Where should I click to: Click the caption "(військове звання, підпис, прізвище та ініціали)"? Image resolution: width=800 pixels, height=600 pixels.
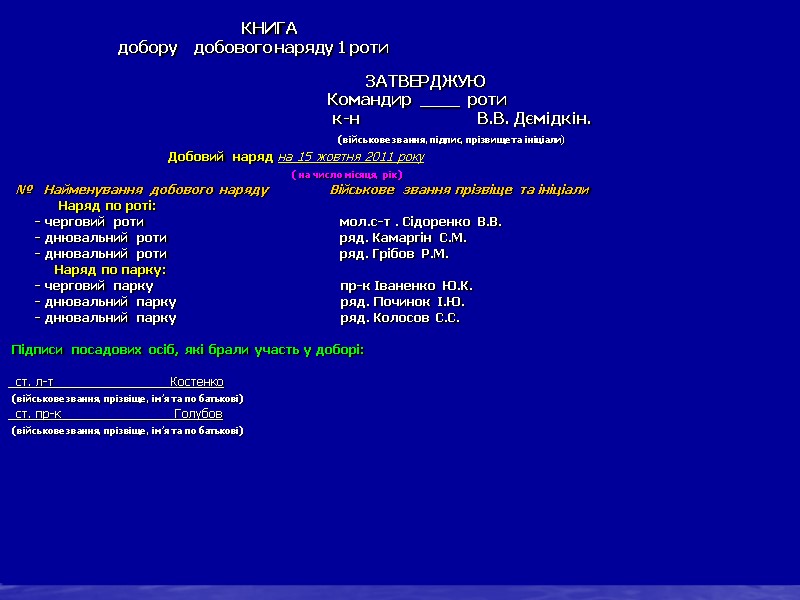point(451,140)
